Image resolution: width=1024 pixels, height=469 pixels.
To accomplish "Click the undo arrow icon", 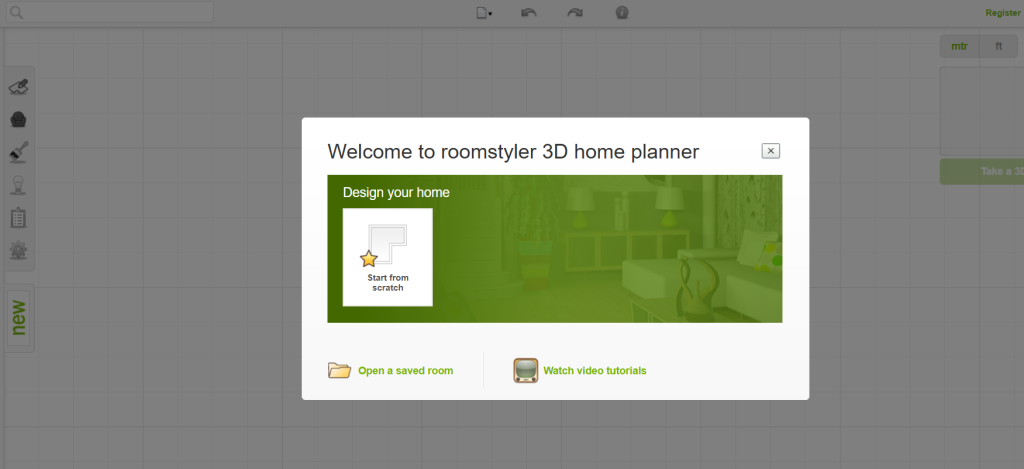I will 529,13.
